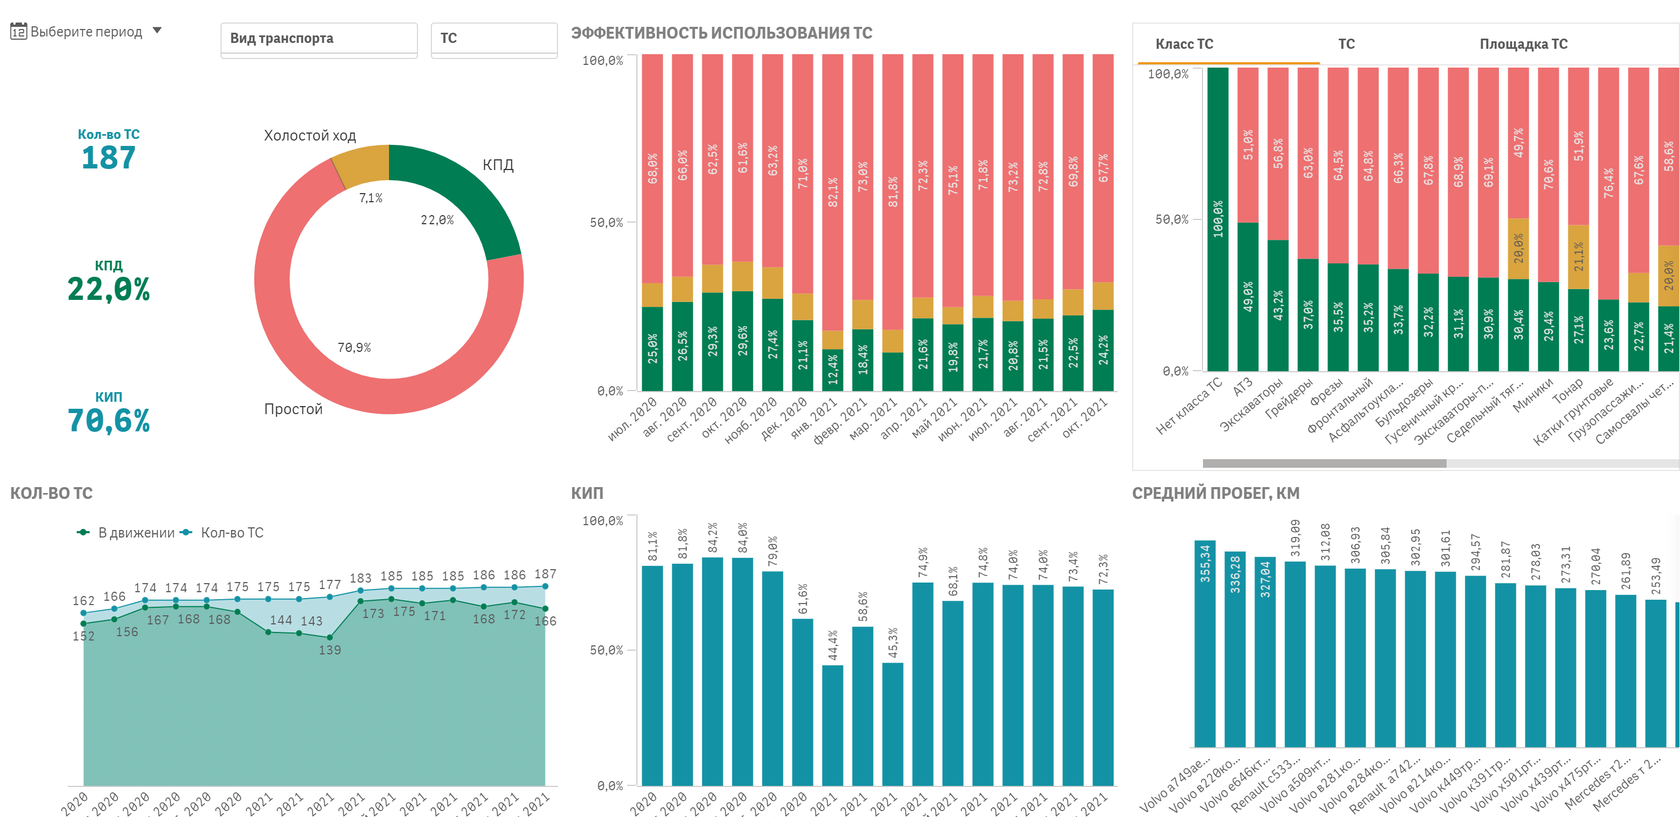1680x817 pixels.
Task: Click the Миники axis label
Action: tap(1533, 395)
